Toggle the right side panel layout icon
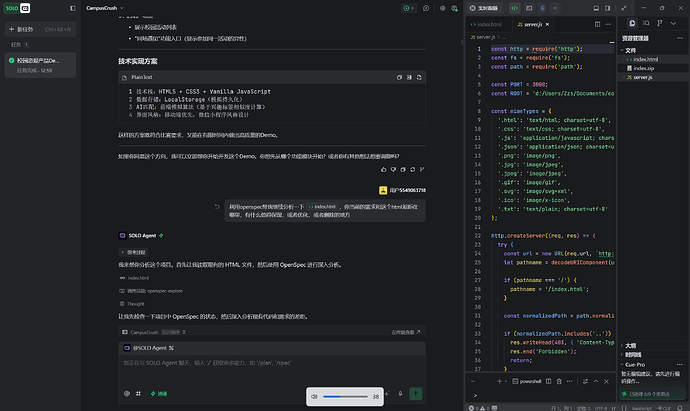The width and height of the screenshot is (690, 411). coord(608,8)
